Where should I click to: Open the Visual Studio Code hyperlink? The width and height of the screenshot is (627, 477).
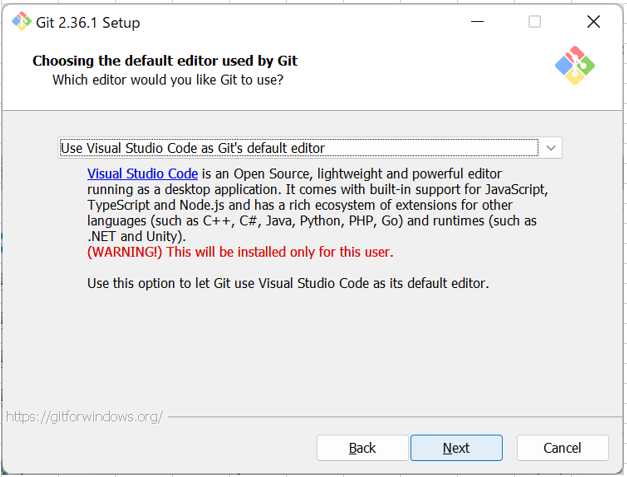click(142, 174)
